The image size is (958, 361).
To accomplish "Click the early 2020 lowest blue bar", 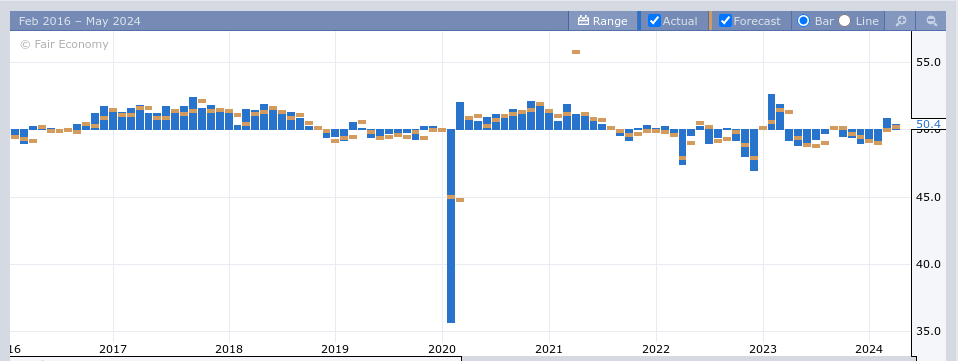I will tap(451, 226).
